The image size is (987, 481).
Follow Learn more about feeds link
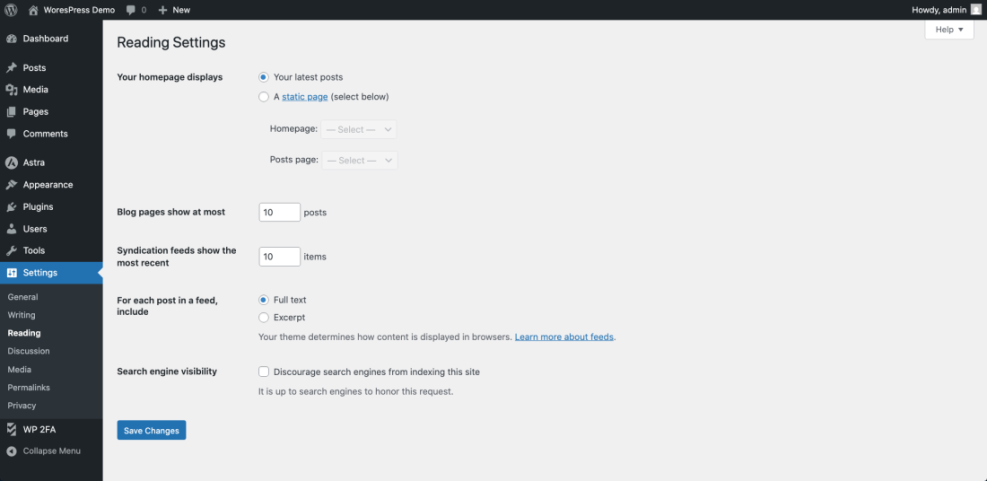(564, 337)
